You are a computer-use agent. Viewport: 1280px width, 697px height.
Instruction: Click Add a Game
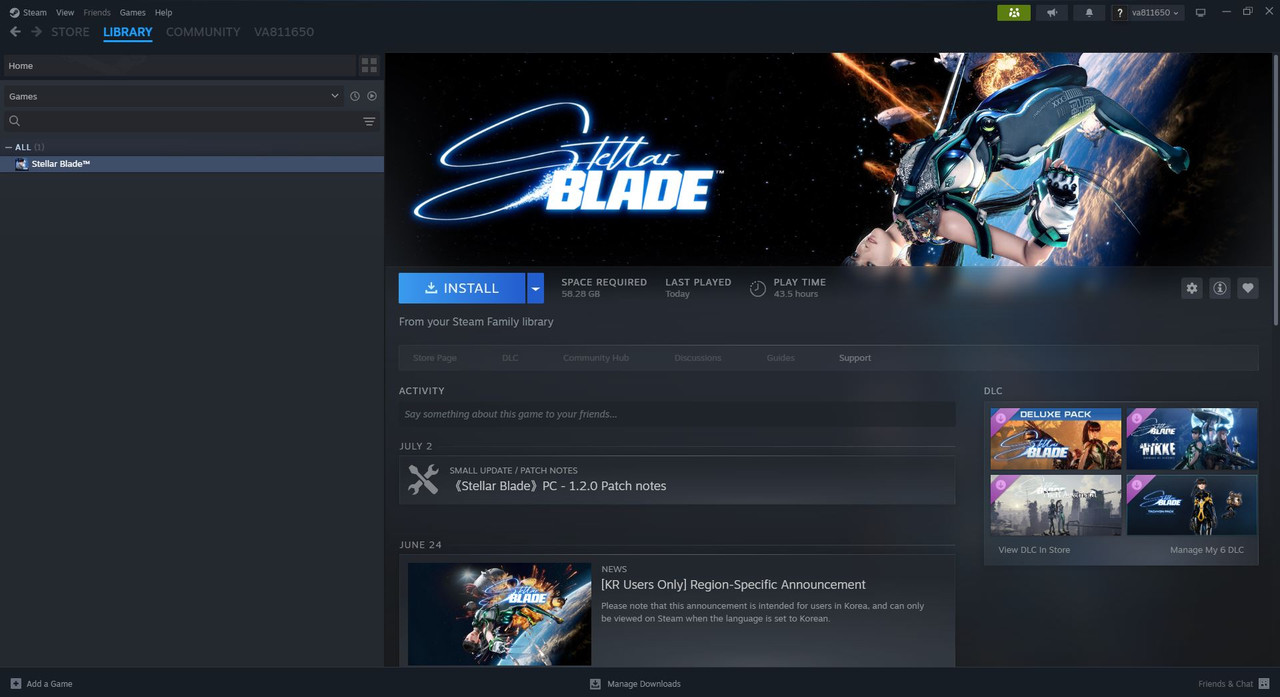coord(41,684)
